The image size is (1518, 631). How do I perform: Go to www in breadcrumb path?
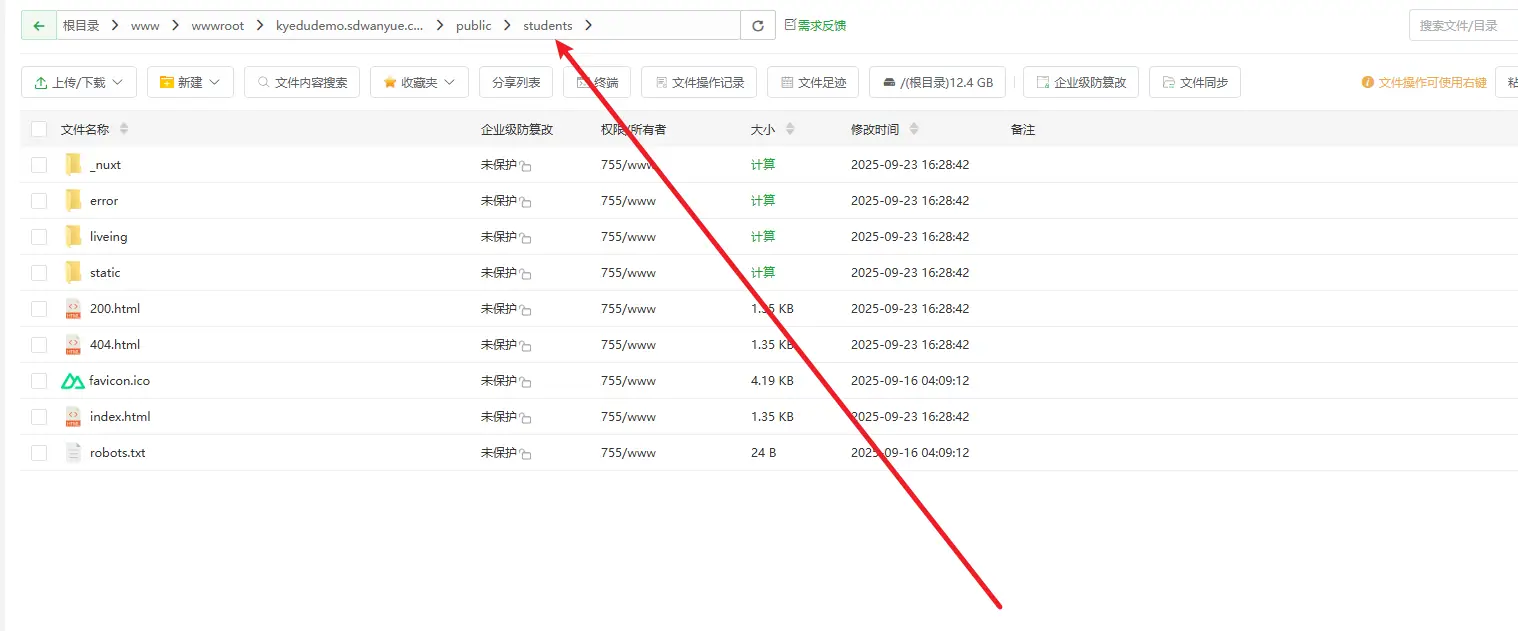[145, 26]
